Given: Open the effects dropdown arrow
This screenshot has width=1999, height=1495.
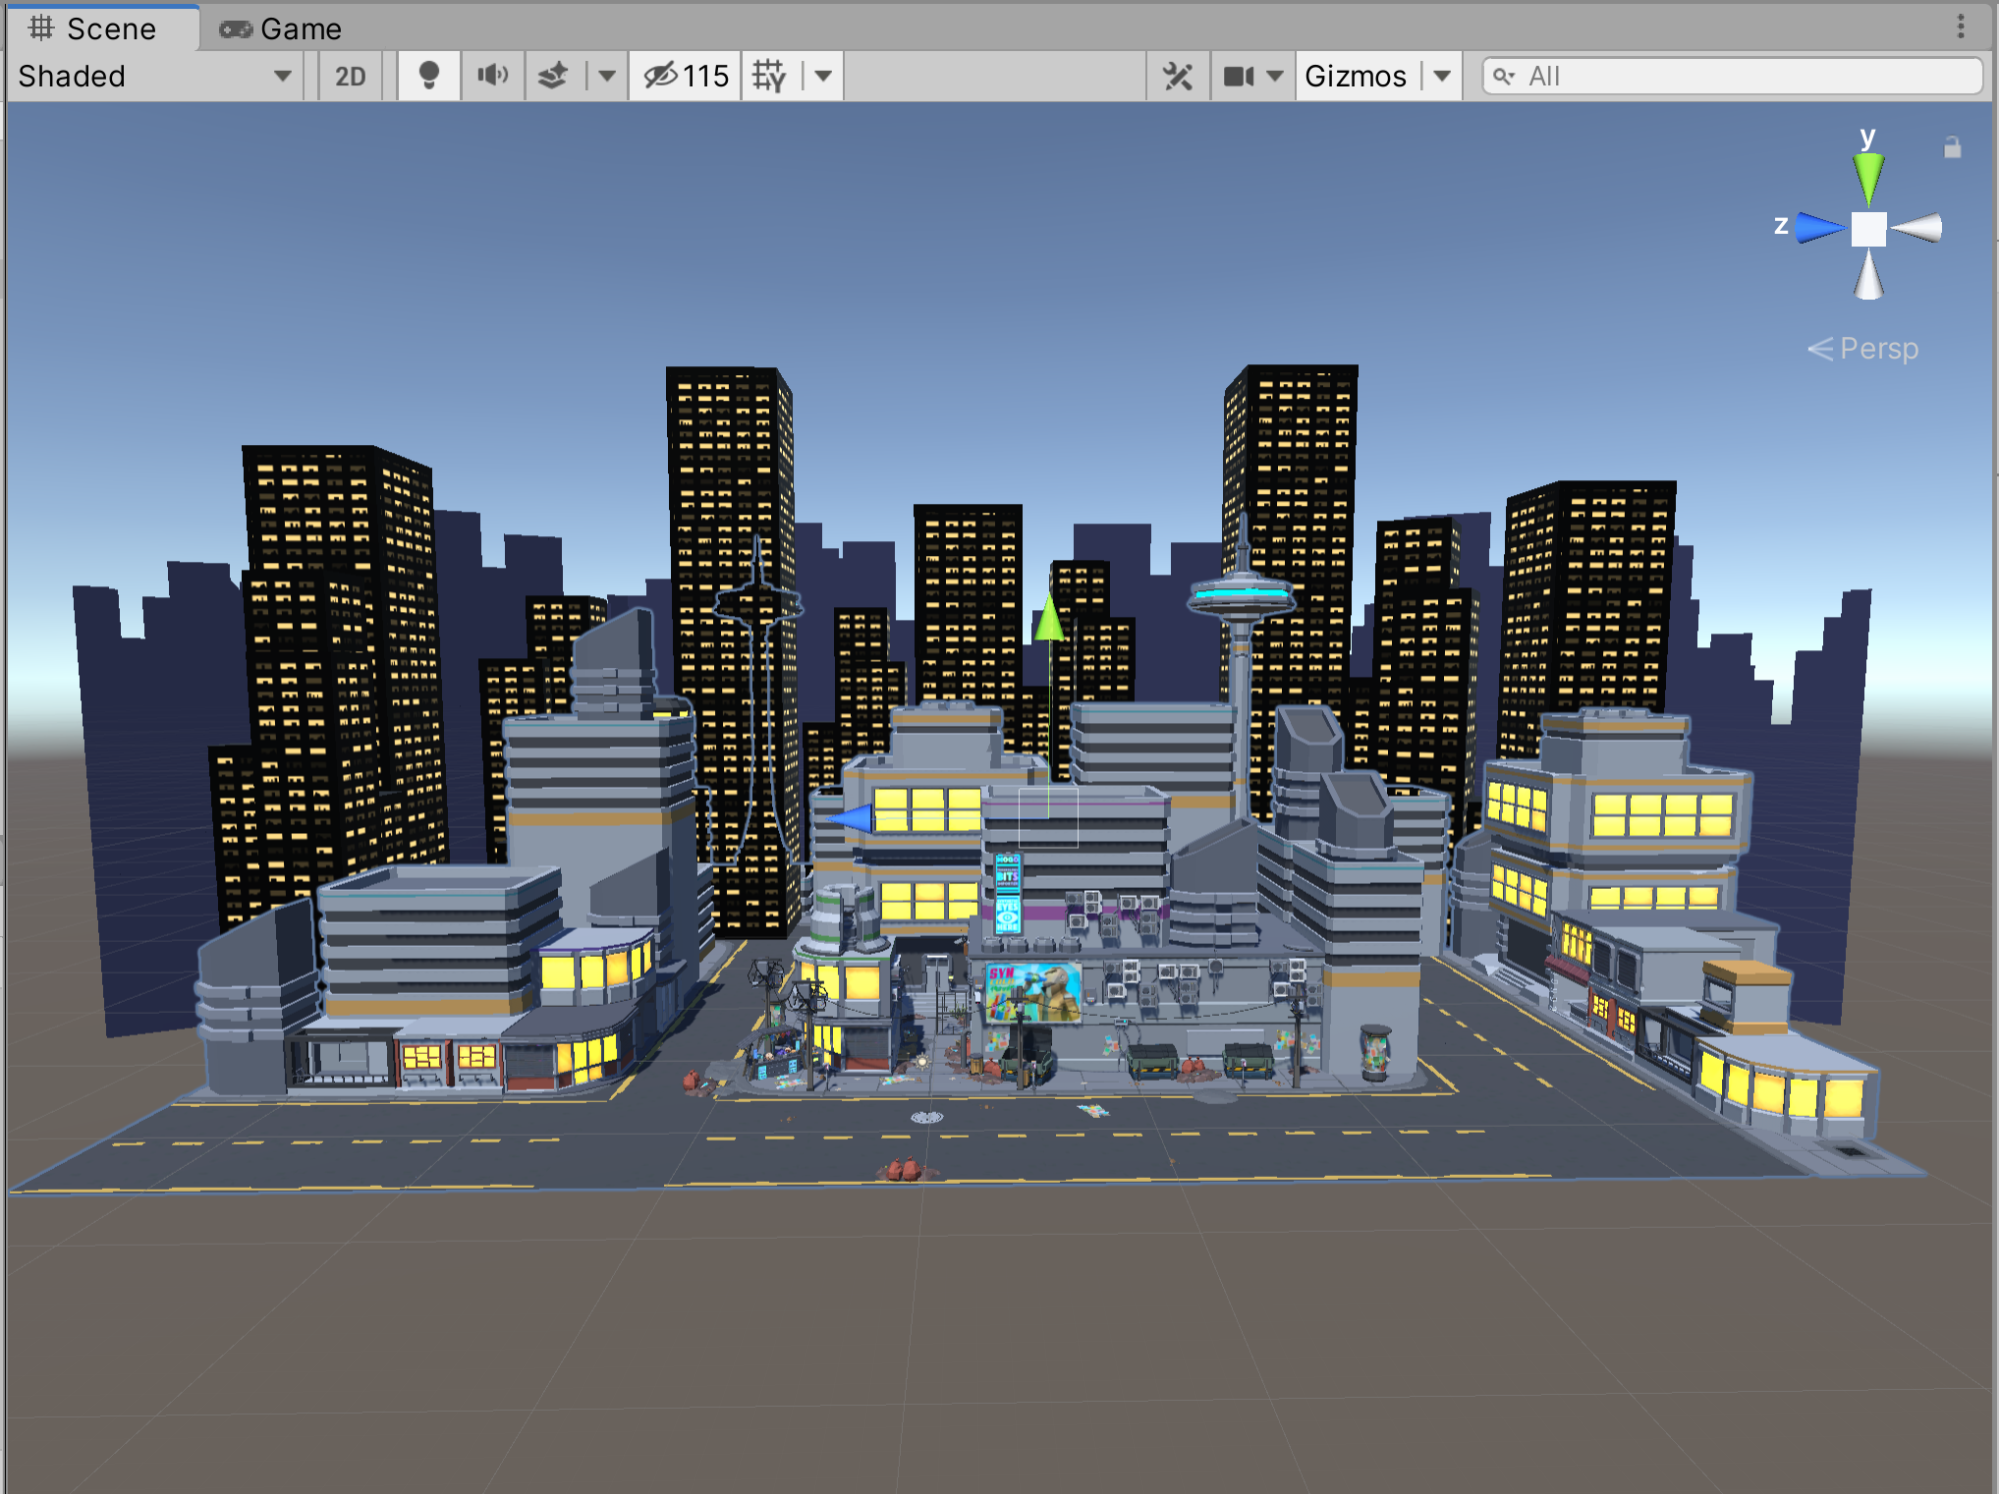Looking at the screenshot, I should (x=608, y=75).
